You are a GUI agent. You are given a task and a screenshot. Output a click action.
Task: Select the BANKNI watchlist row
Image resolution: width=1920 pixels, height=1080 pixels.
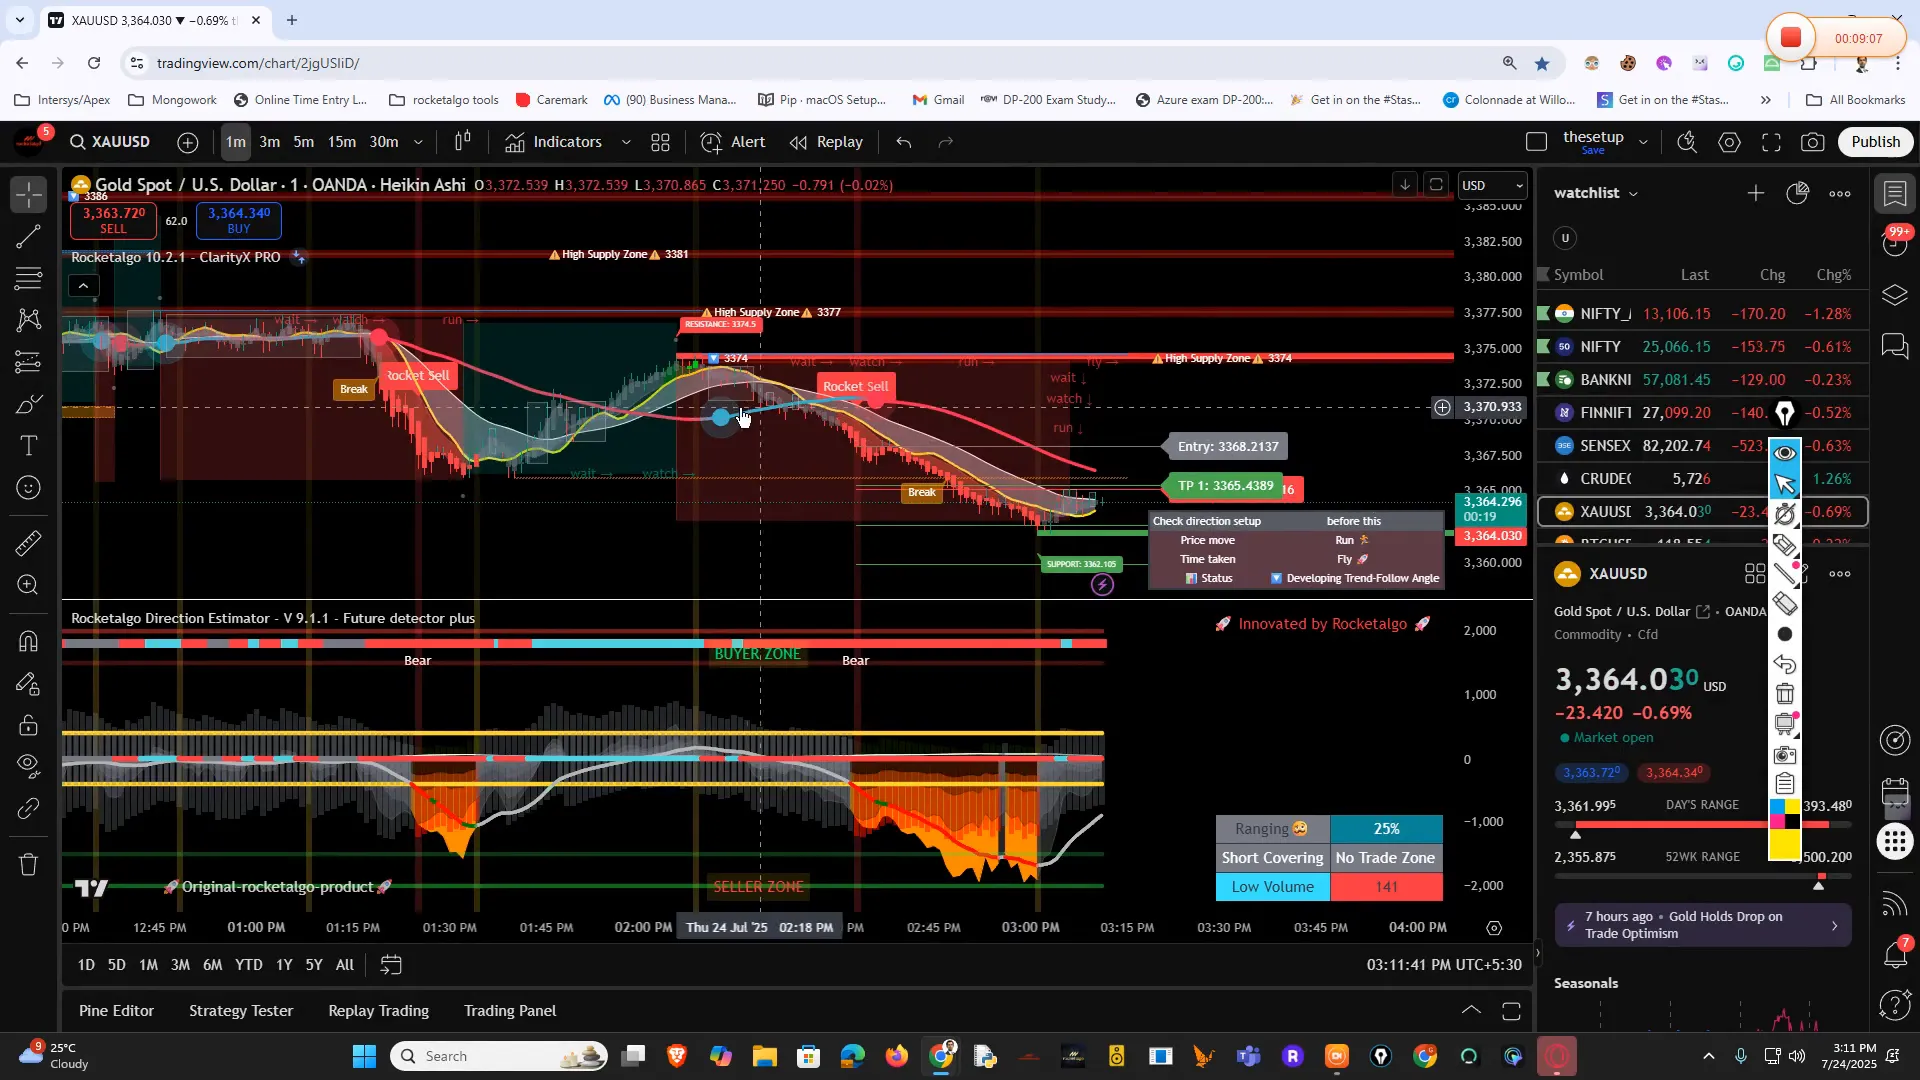click(x=1702, y=379)
